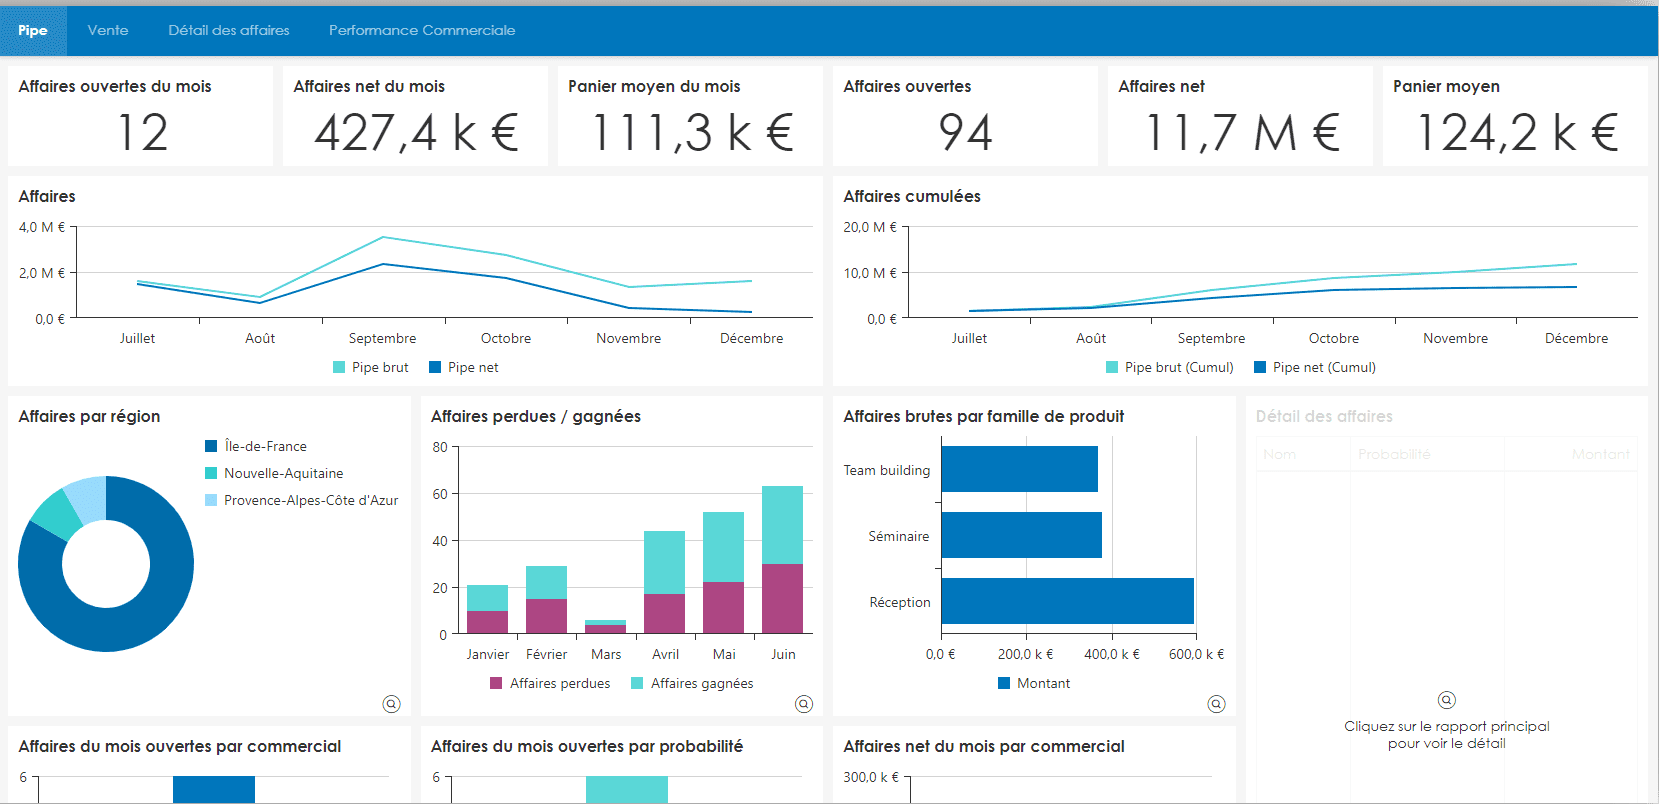Screen dimensions: 1659x804
Task: Select the Avril Affaires perdues bar segment
Action: point(664,613)
